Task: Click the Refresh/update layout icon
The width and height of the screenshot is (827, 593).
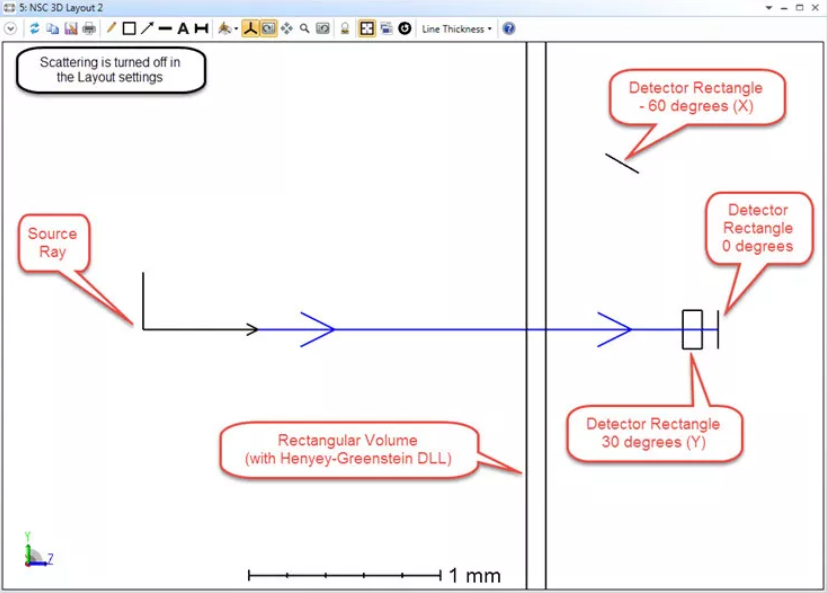Action: tap(34, 29)
